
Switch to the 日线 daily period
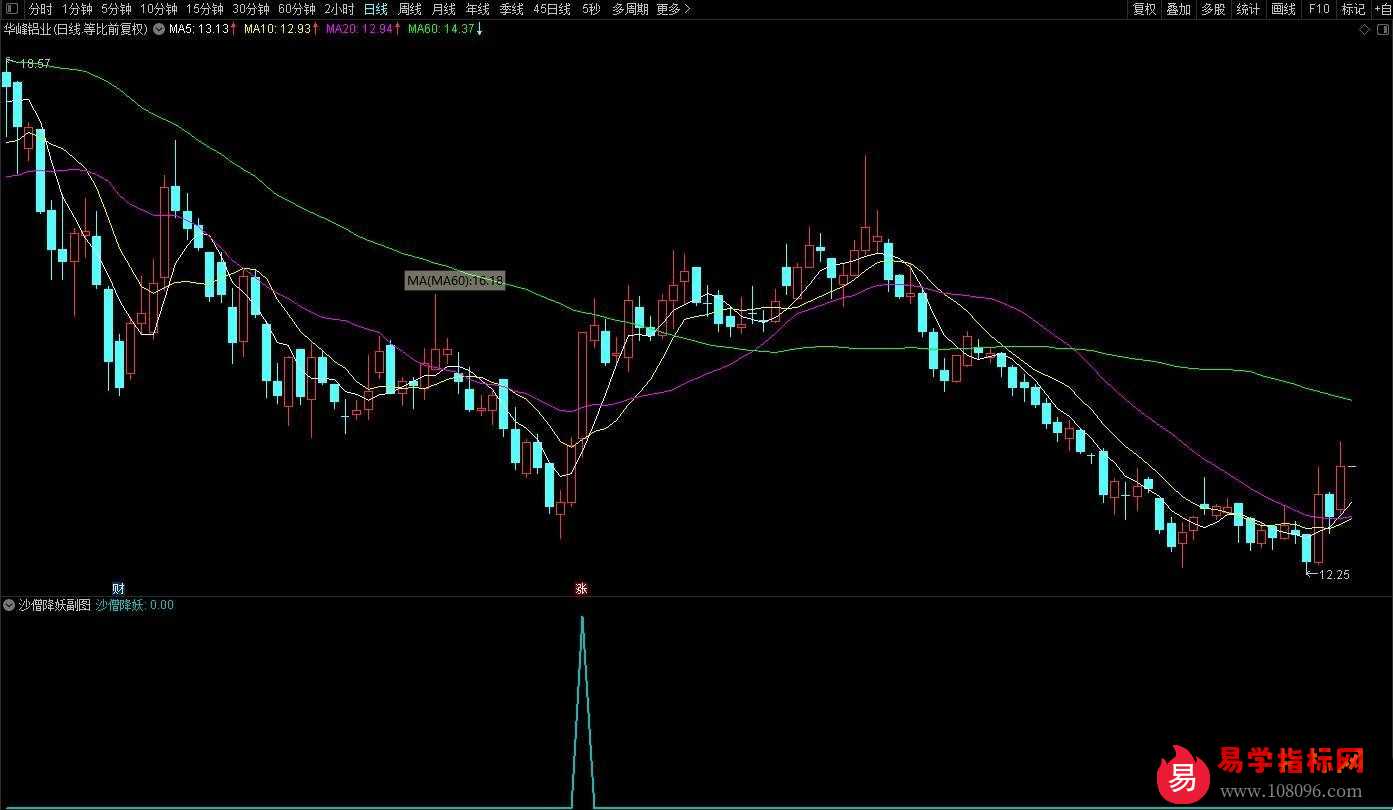(376, 9)
